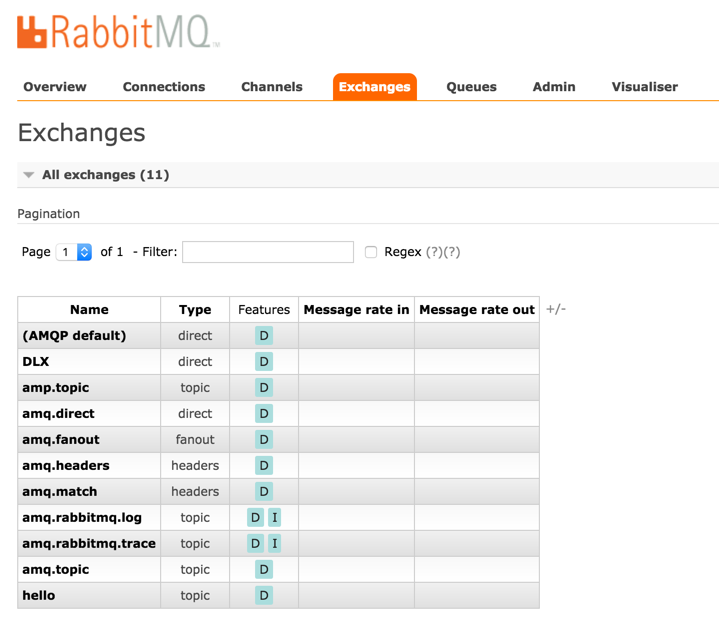The image size is (719, 622).
Task: Click the D durable badge for amq.headers
Action: click(x=264, y=466)
